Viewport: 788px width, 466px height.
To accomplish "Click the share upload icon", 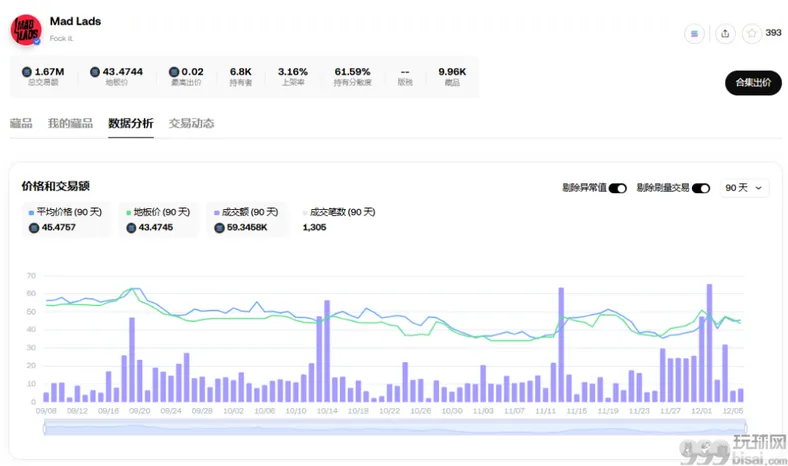I will (x=725, y=34).
